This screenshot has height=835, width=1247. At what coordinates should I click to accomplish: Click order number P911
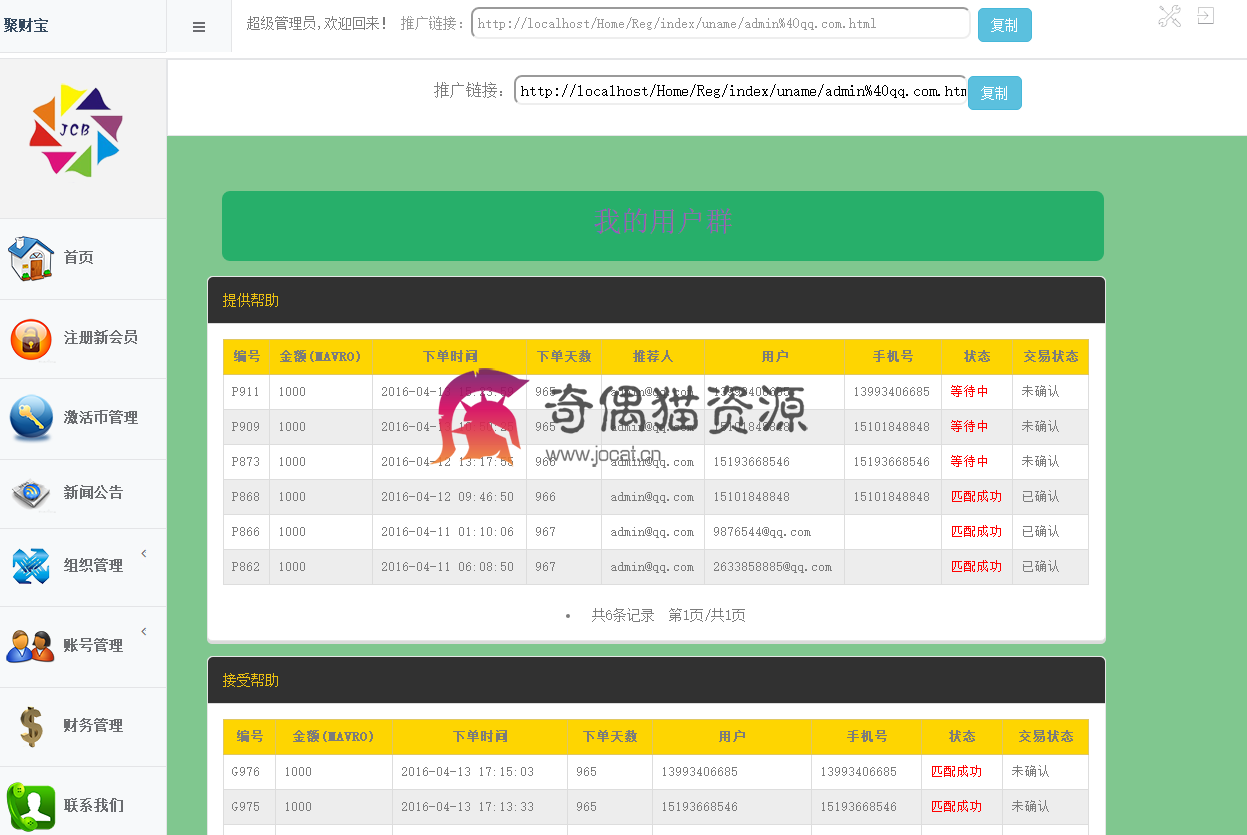(x=245, y=392)
